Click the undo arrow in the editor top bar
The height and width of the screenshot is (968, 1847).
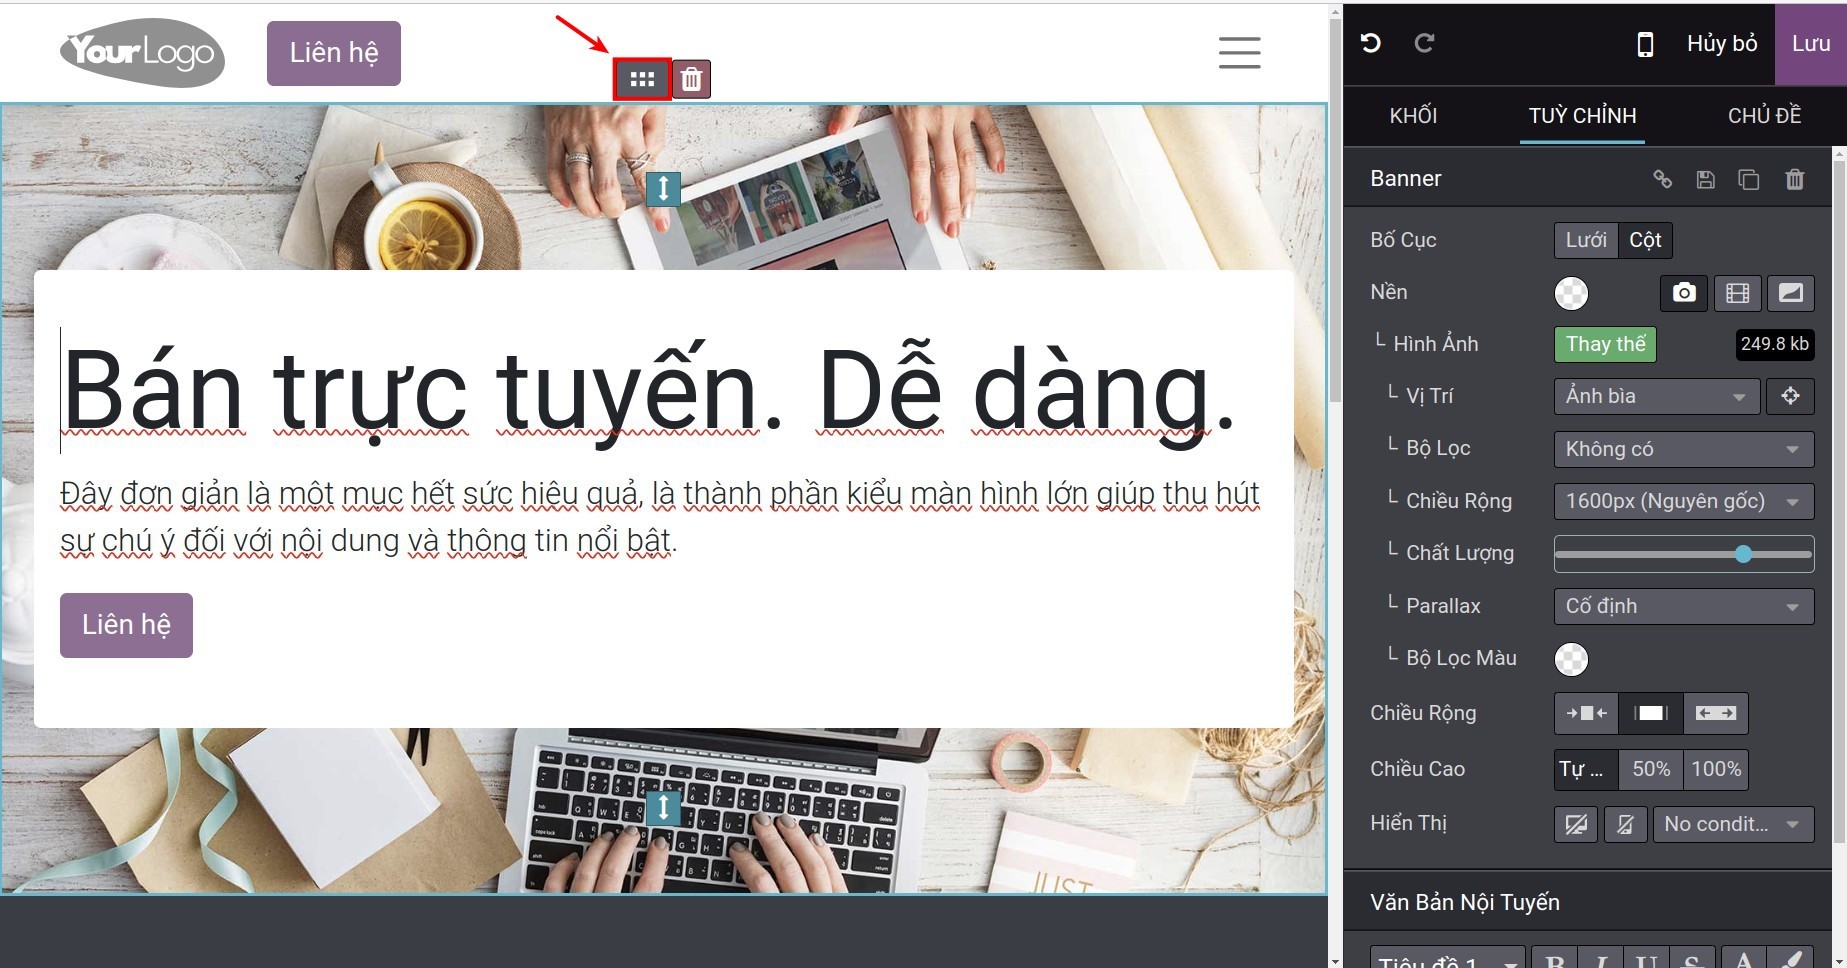click(1371, 43)
